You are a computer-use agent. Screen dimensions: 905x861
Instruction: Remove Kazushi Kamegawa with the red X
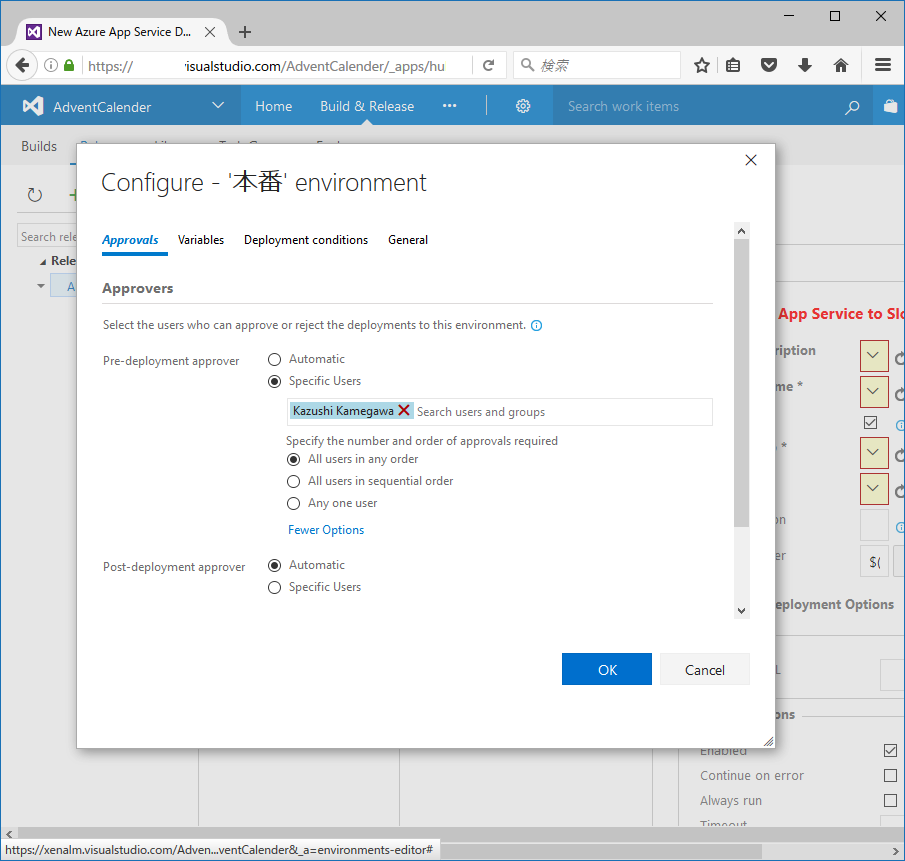coord(404,410)
